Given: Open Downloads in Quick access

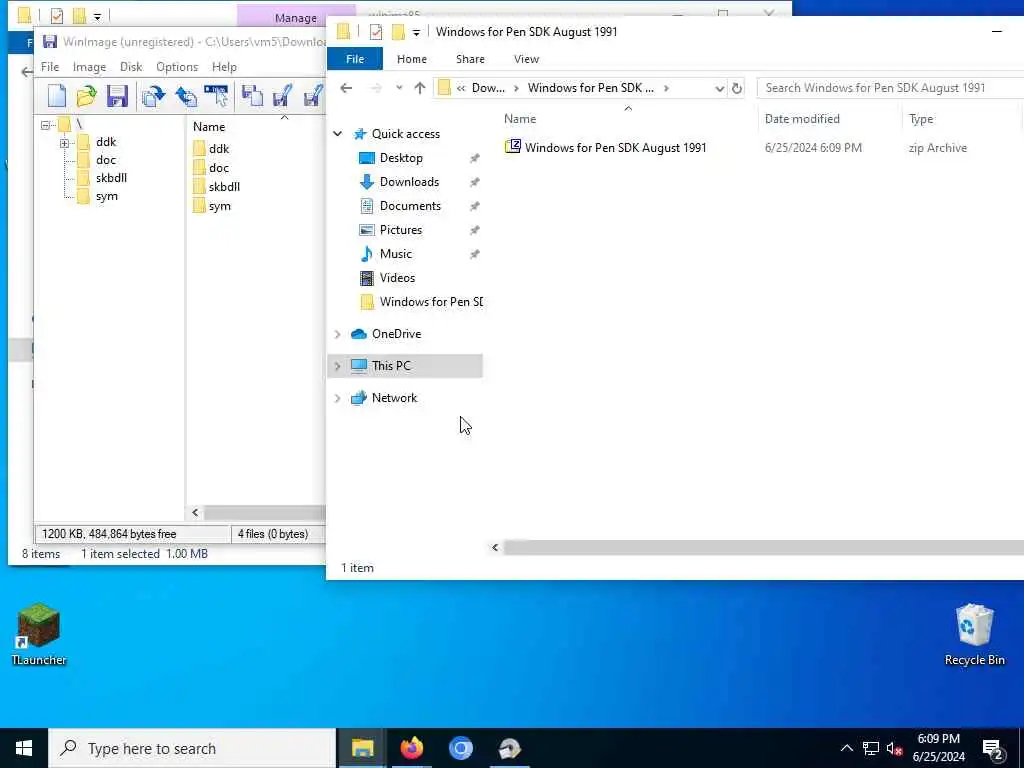Looking at the screenshot, I should click(409, 182).
